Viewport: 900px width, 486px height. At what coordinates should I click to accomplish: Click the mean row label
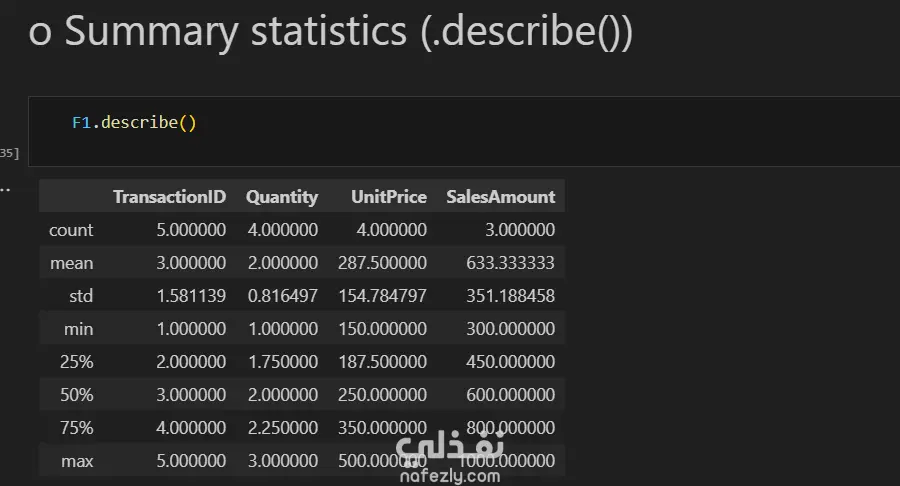coord(72,263)
